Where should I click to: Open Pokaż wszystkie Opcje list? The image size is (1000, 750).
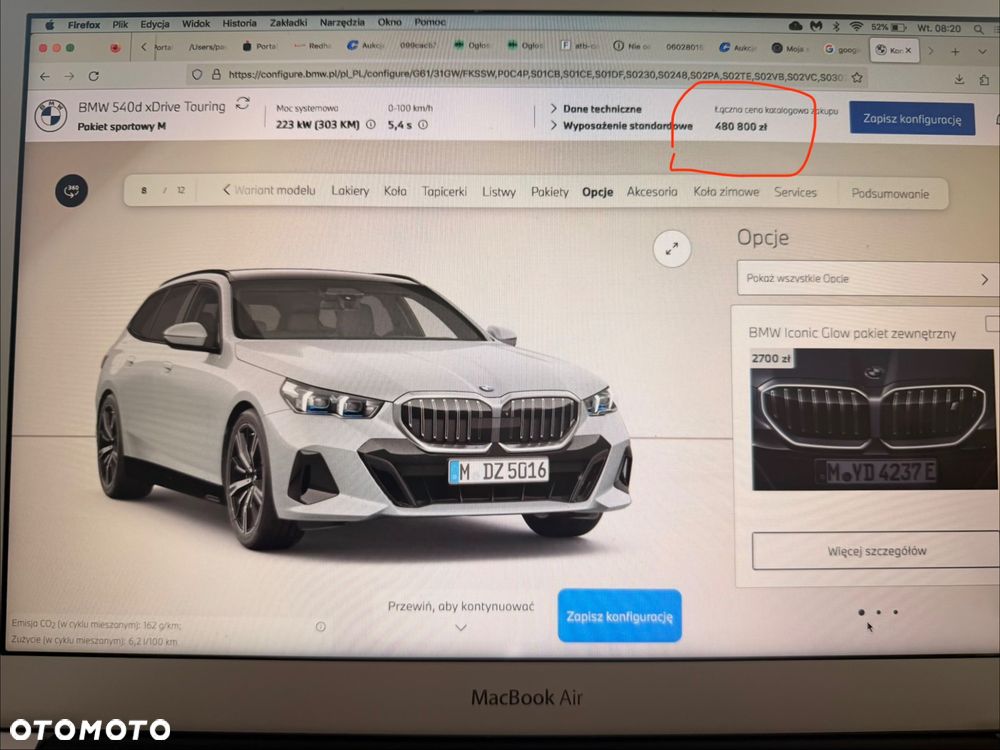[x=867, y=278]
